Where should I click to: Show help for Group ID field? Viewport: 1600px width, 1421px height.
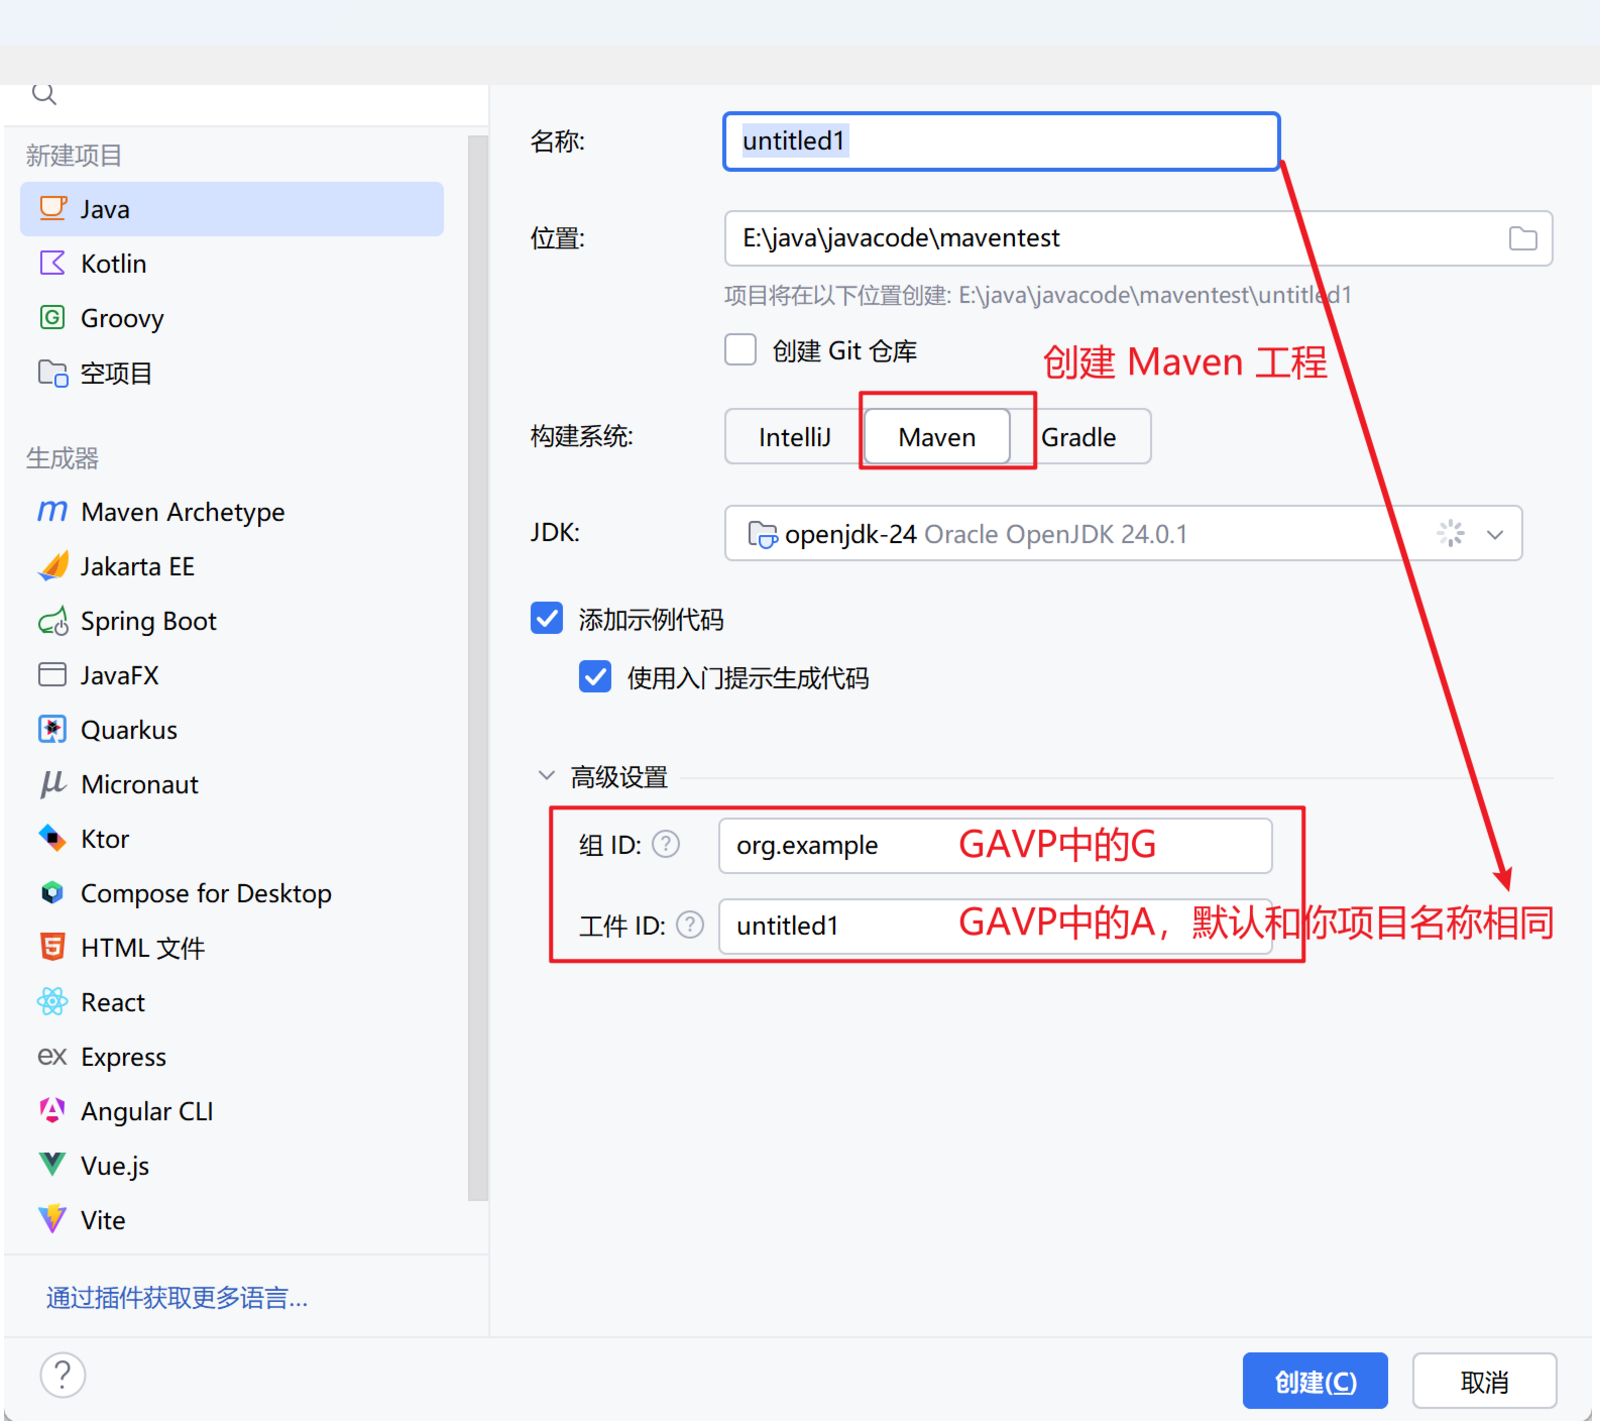tap(666, 845)
